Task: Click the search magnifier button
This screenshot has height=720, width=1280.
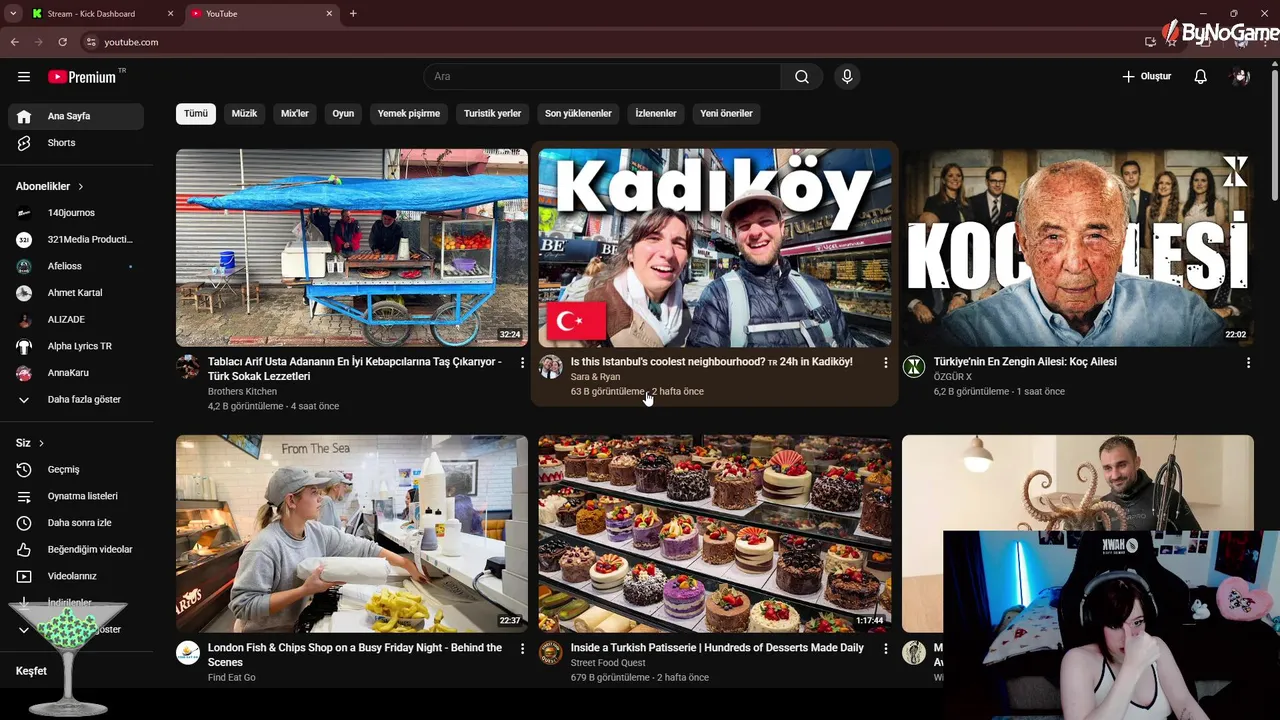Action: tap(802, 77)
